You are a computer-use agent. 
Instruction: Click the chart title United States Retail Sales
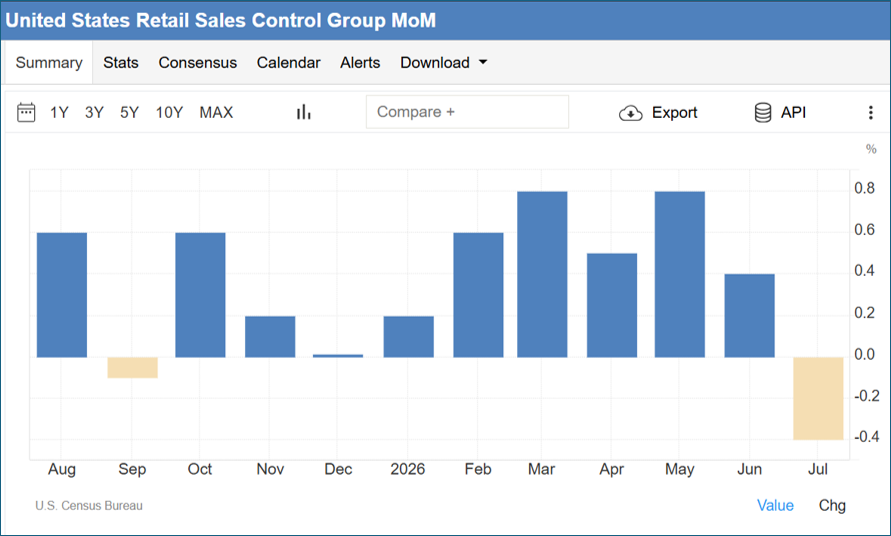point(220,20)
